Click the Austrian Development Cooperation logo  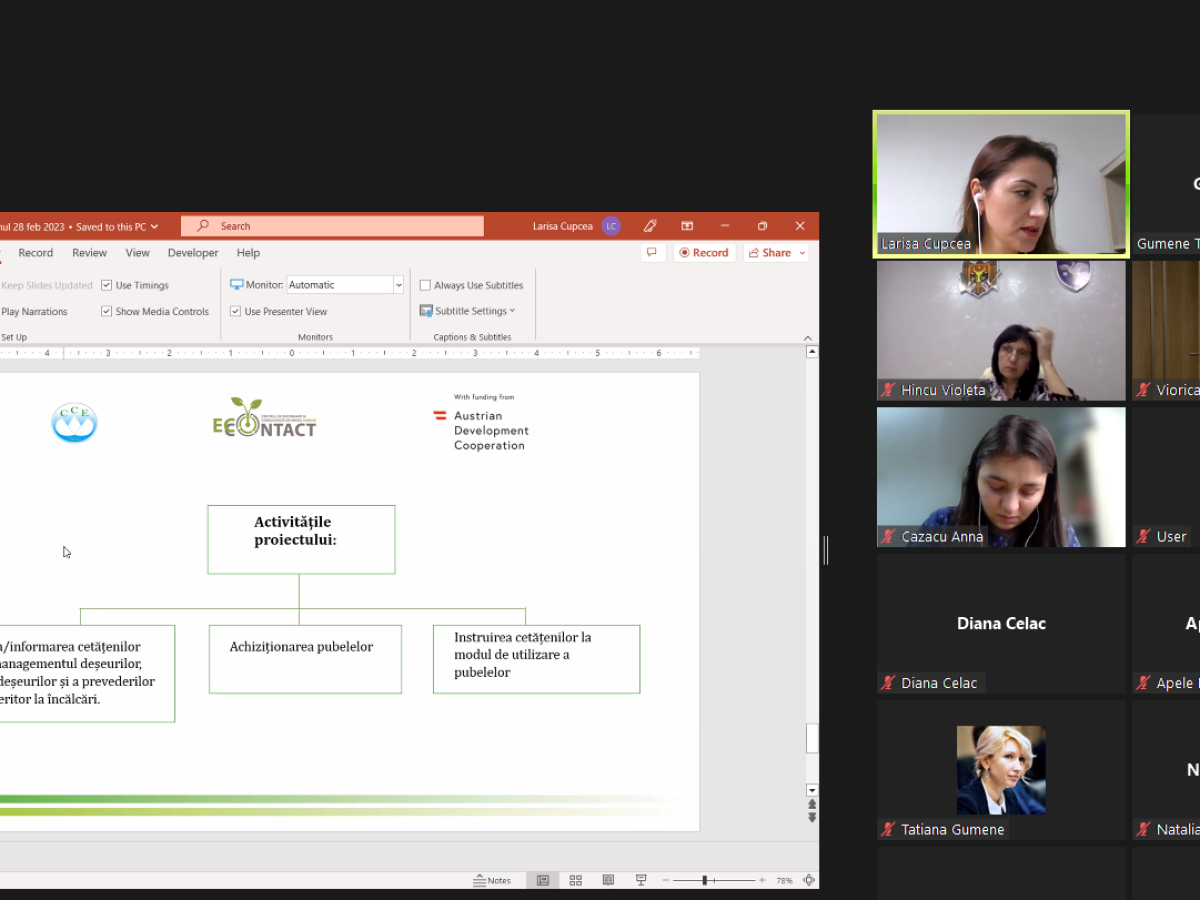tap(482, 423)
